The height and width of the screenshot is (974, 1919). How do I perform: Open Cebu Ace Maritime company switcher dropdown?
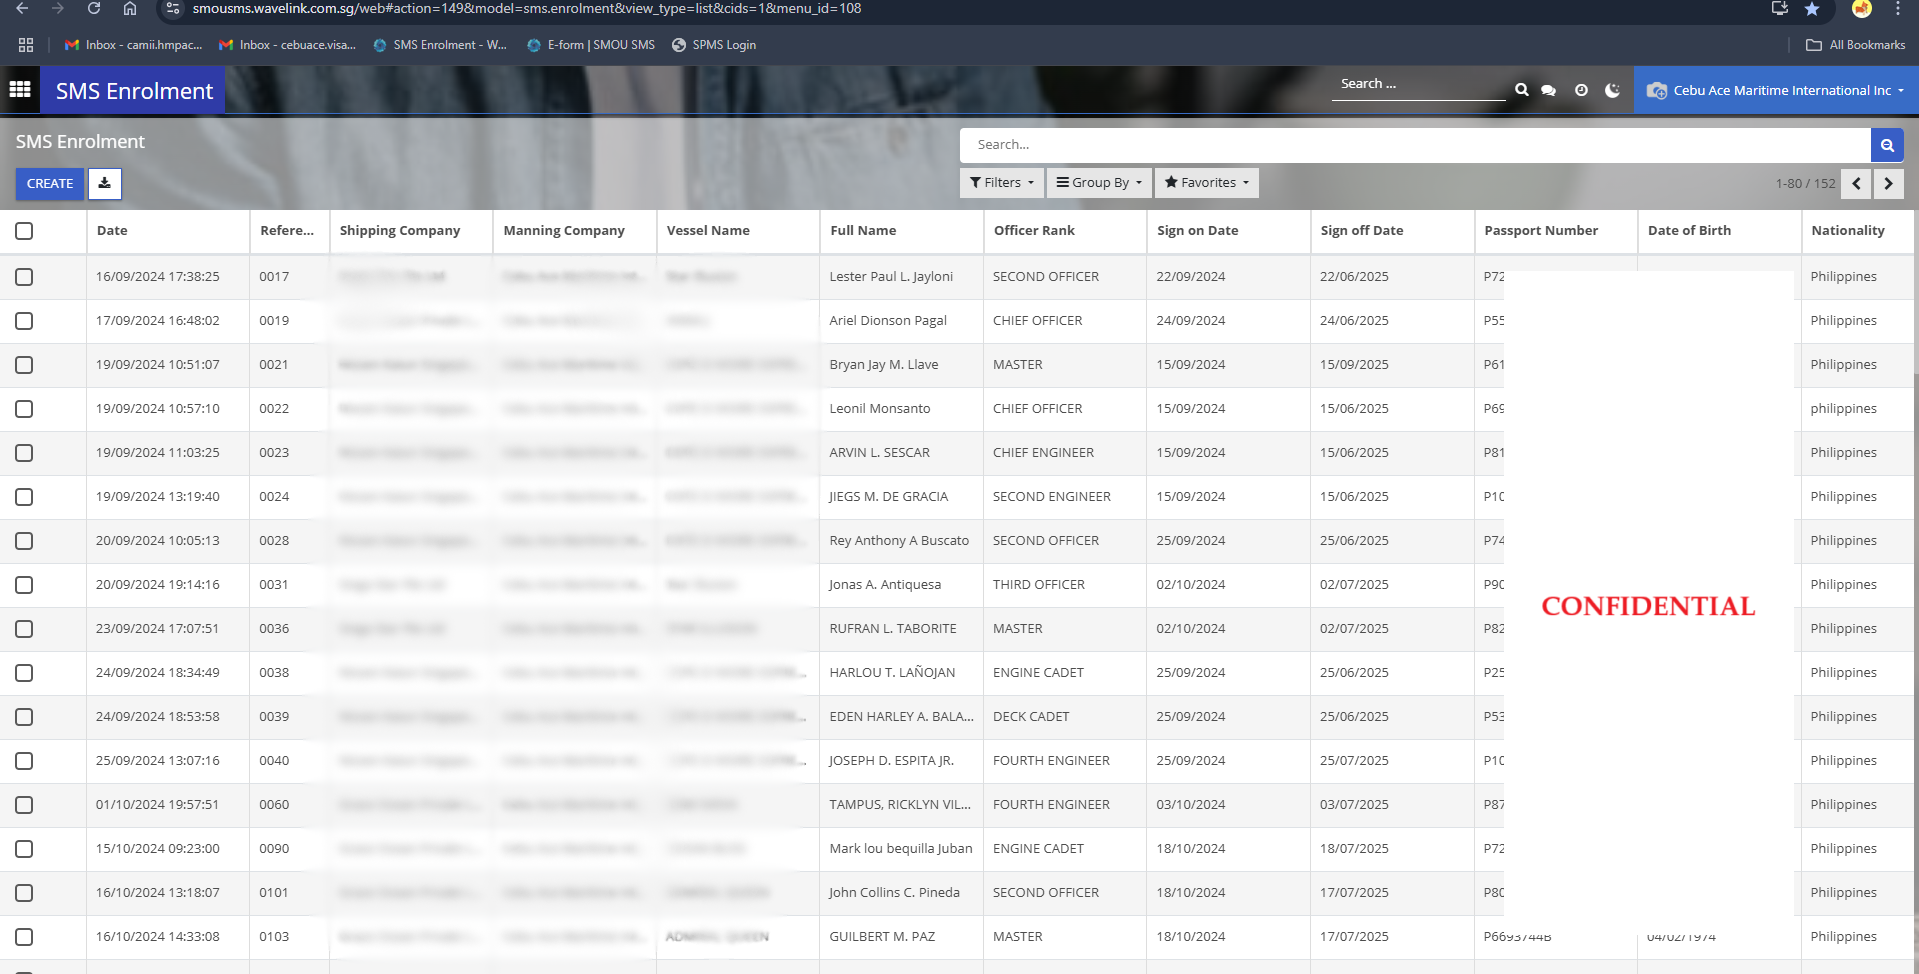tap(1776, 90)
